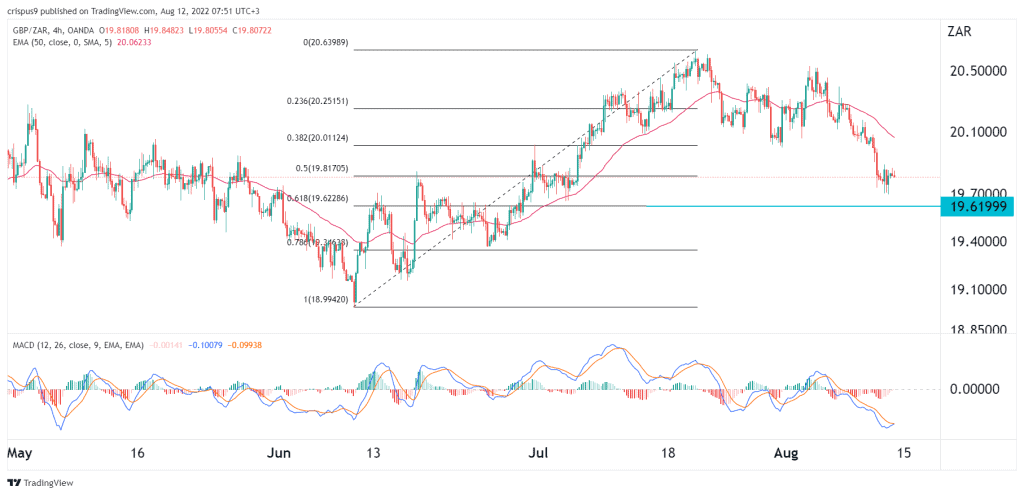Click the Jun date label
Viewport: 1024px width, 495px height.
tap(281, 452)
